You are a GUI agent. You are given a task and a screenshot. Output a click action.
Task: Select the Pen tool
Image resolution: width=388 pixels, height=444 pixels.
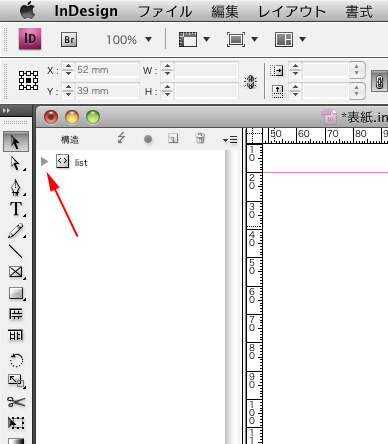[x=16, y=187]
